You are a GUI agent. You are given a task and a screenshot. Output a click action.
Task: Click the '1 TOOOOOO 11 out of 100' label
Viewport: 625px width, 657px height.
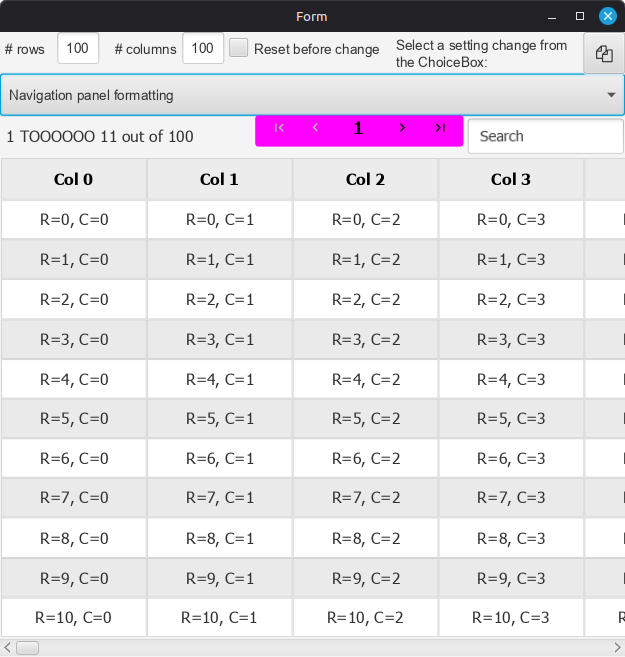[x=100, y=137]
